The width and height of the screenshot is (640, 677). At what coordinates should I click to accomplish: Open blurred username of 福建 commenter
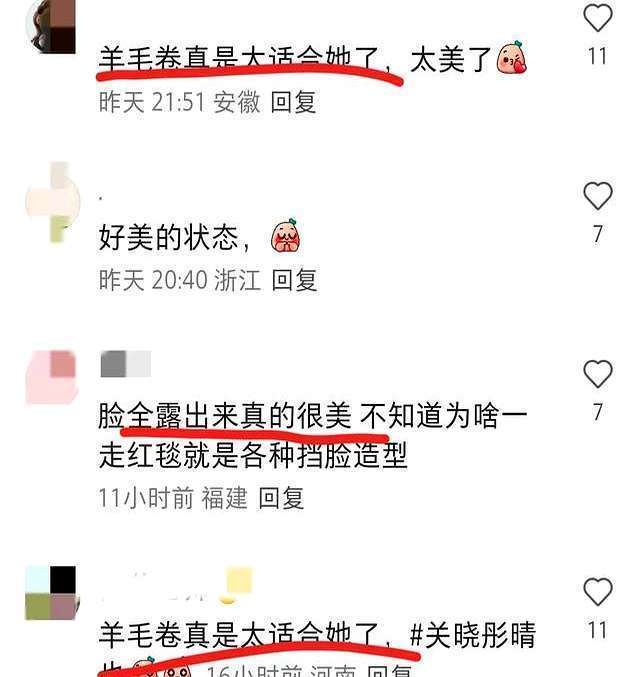click(126, 364)
